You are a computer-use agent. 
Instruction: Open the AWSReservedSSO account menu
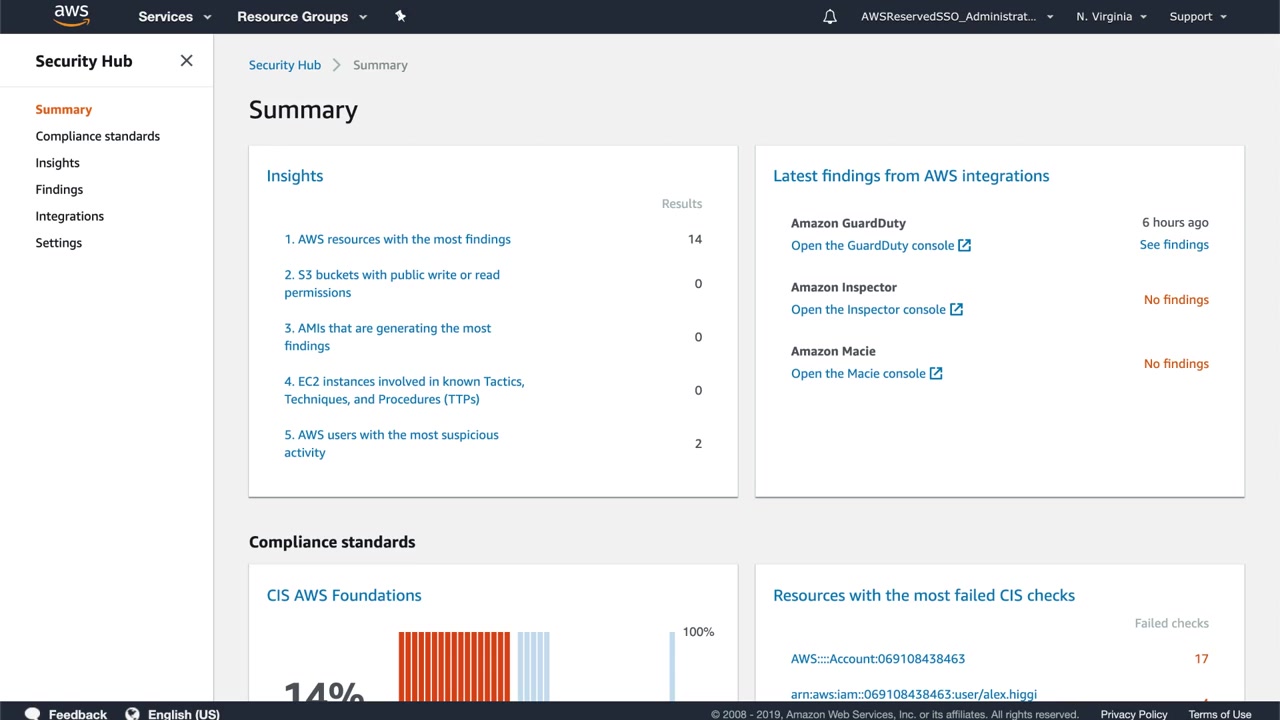click(956, 17)
